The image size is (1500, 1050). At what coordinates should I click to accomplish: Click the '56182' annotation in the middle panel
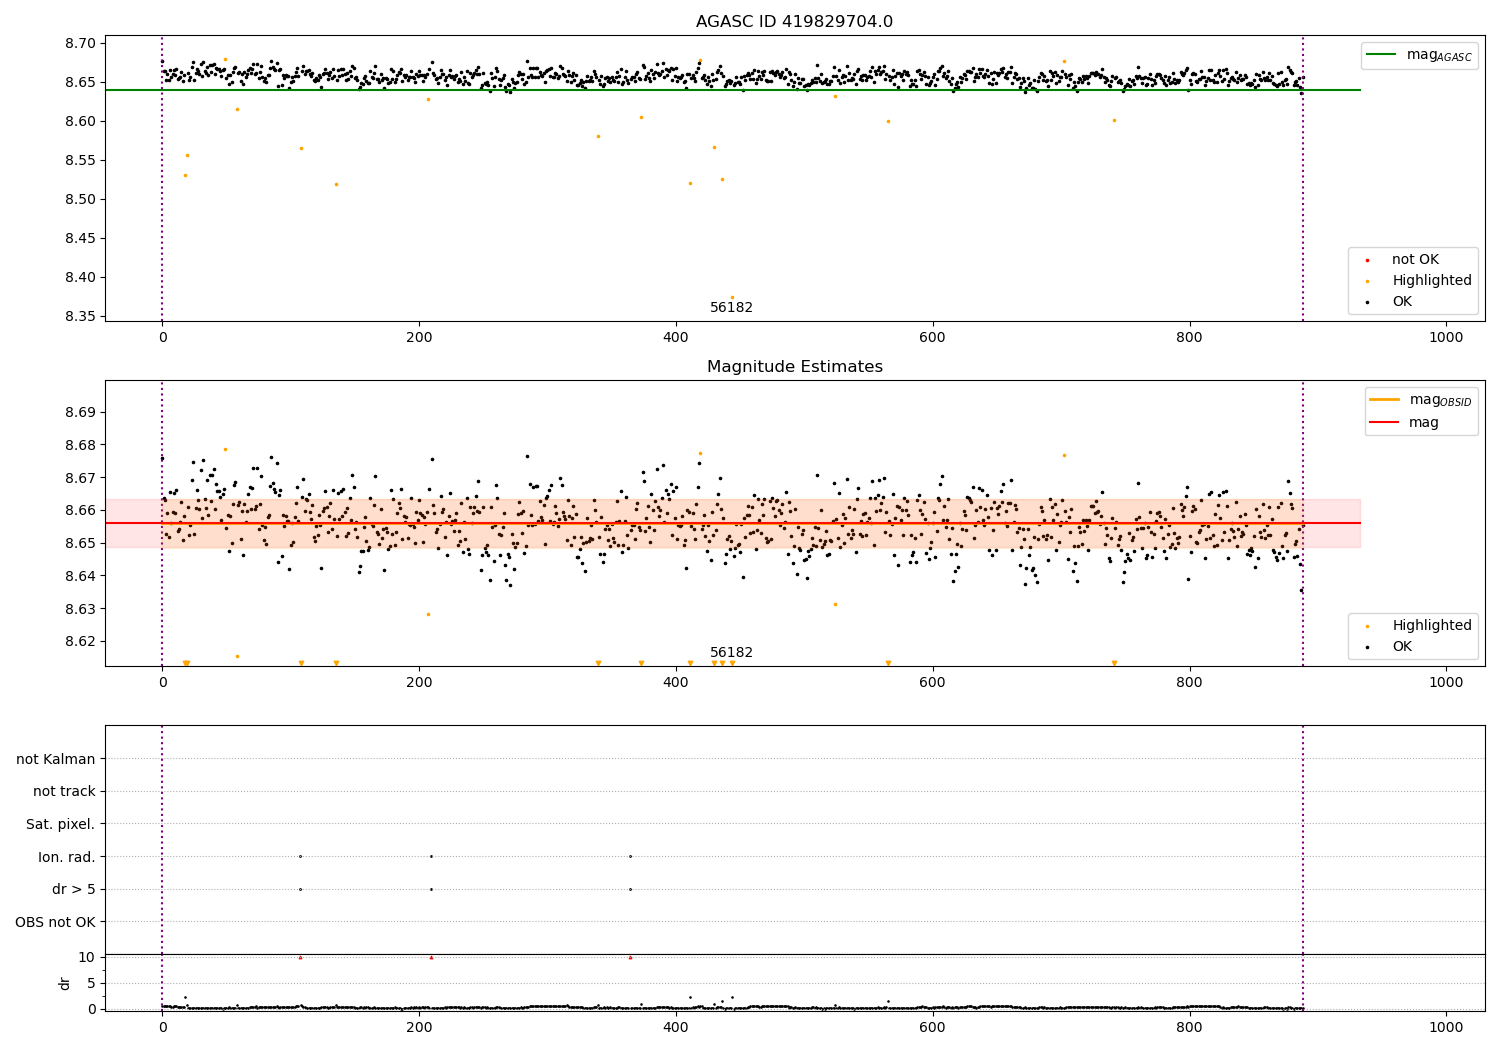click(x=731, y=653)
